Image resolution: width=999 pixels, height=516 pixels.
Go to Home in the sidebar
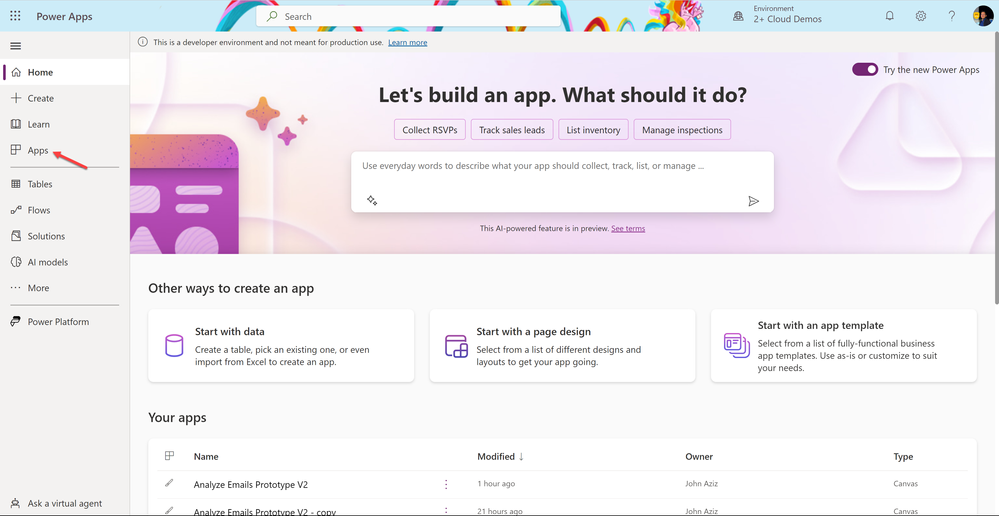(x=65, y=72)
